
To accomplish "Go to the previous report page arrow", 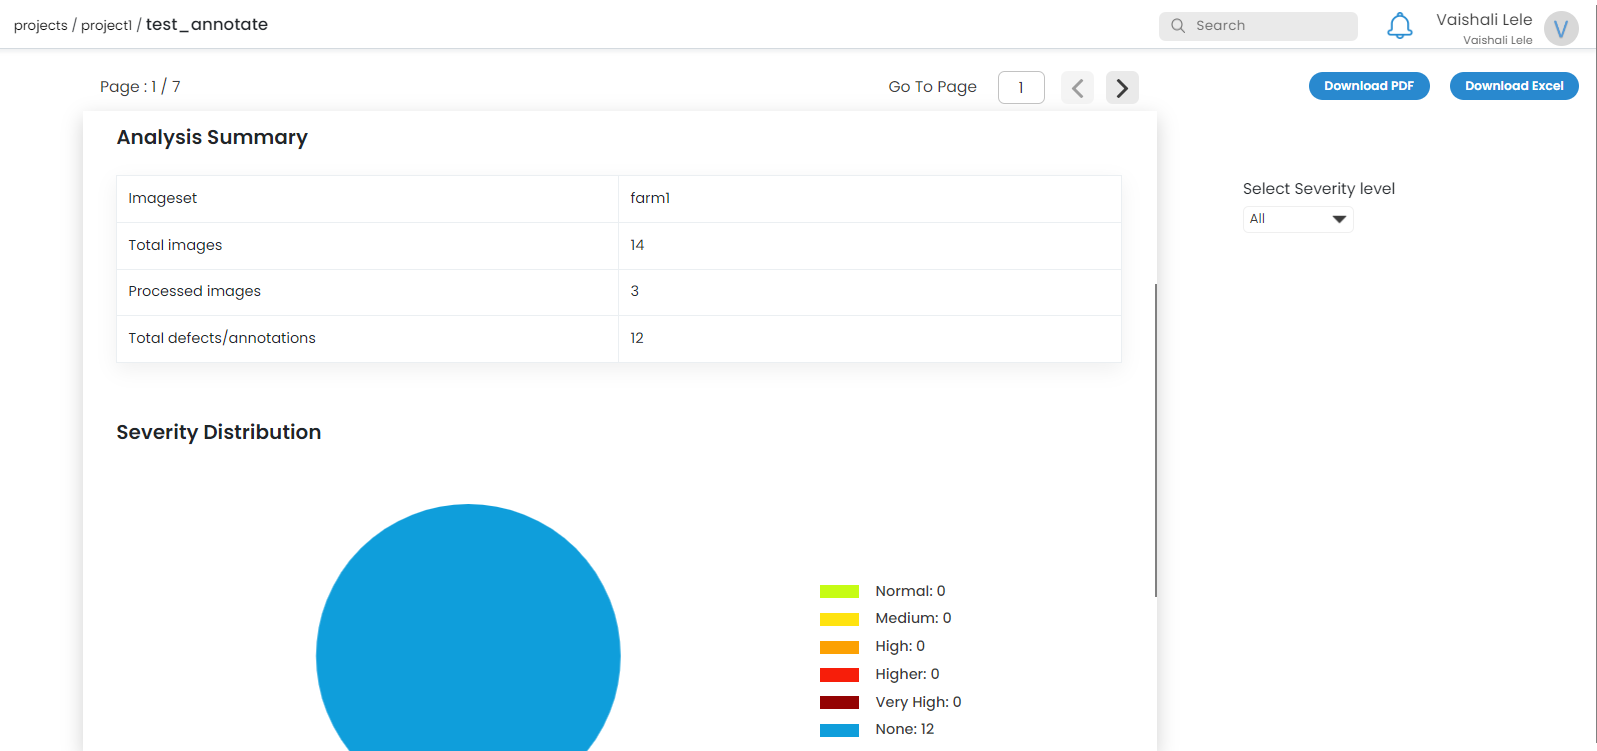I will pos(1077,88).
